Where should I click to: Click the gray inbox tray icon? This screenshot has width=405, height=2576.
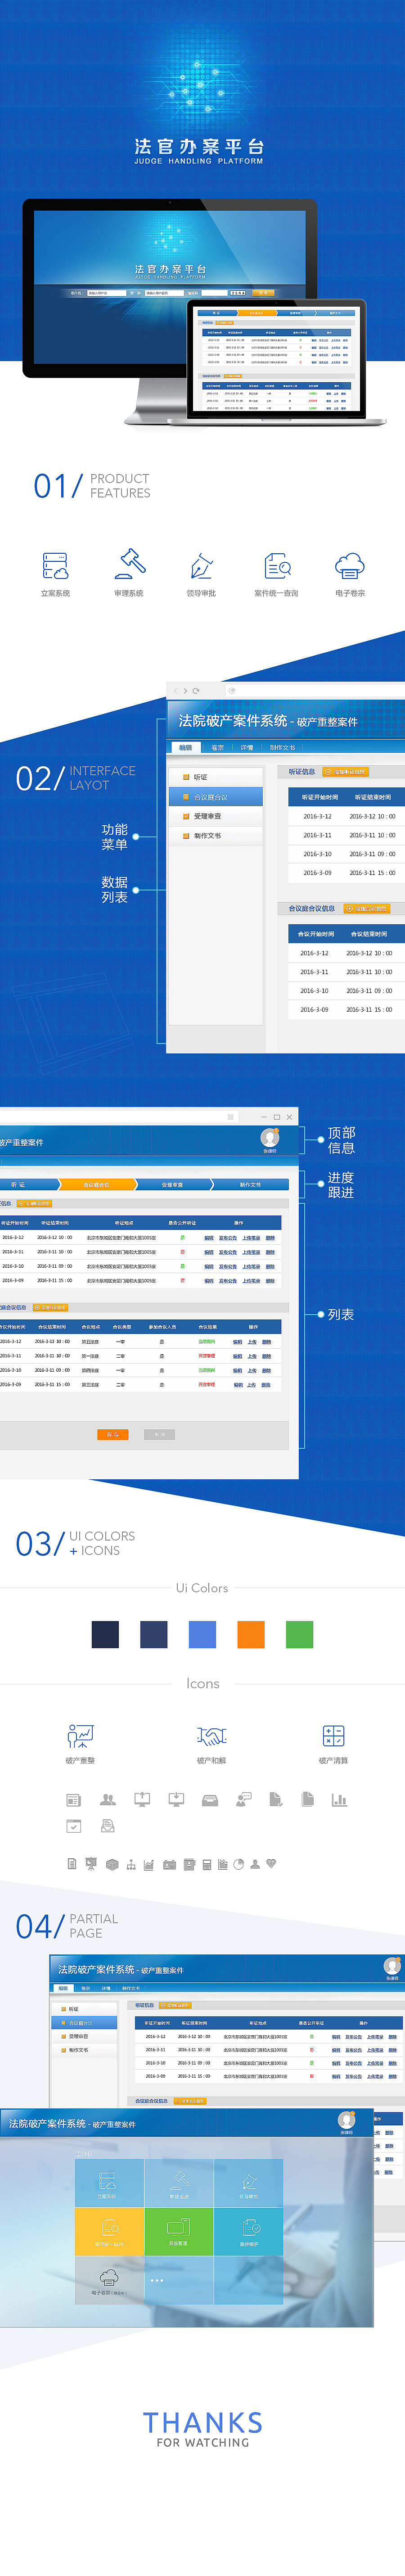point(210,1800)
